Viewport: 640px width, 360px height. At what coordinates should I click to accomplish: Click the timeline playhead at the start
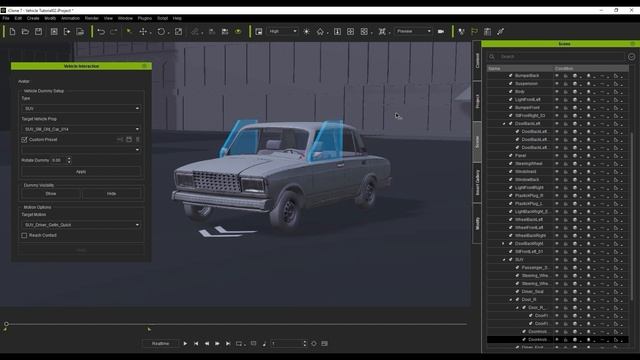point(6,324)
